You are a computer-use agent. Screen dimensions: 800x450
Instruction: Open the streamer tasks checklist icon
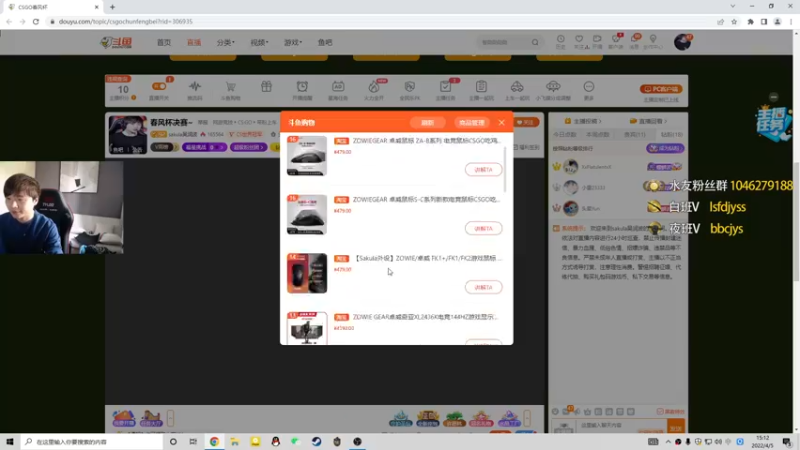tap(445, 86)
